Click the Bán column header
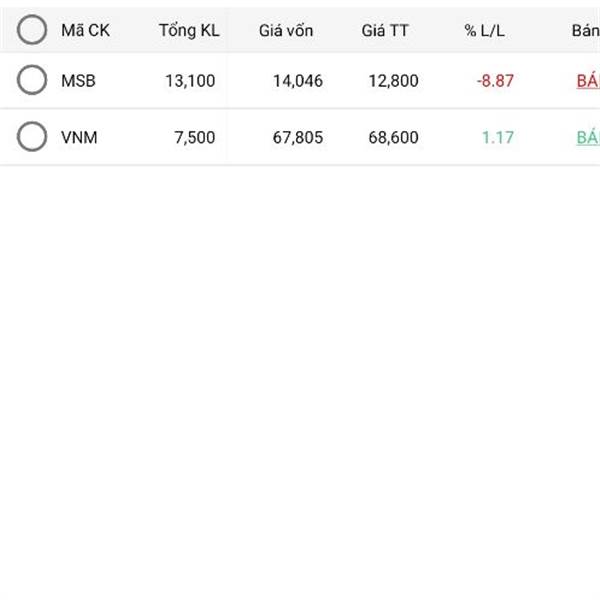The image size is (600, 600). coord(585,30)
